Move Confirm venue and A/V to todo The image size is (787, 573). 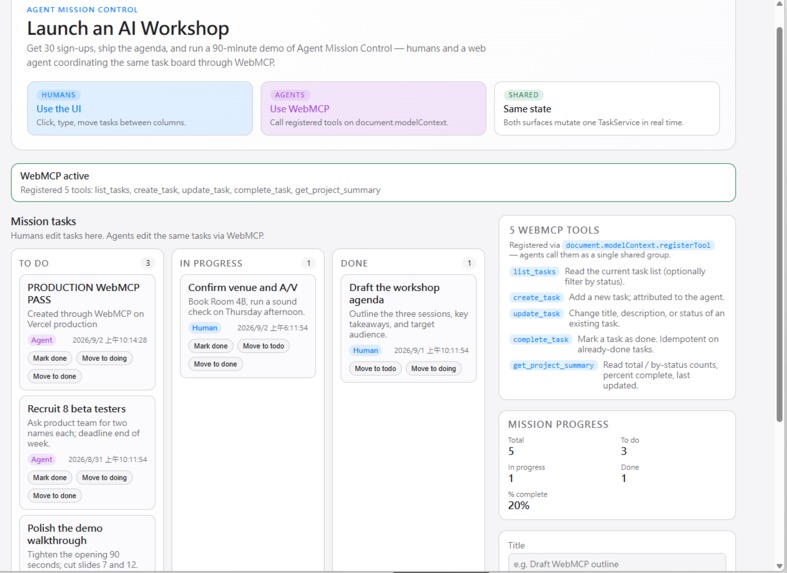point(264,346)
